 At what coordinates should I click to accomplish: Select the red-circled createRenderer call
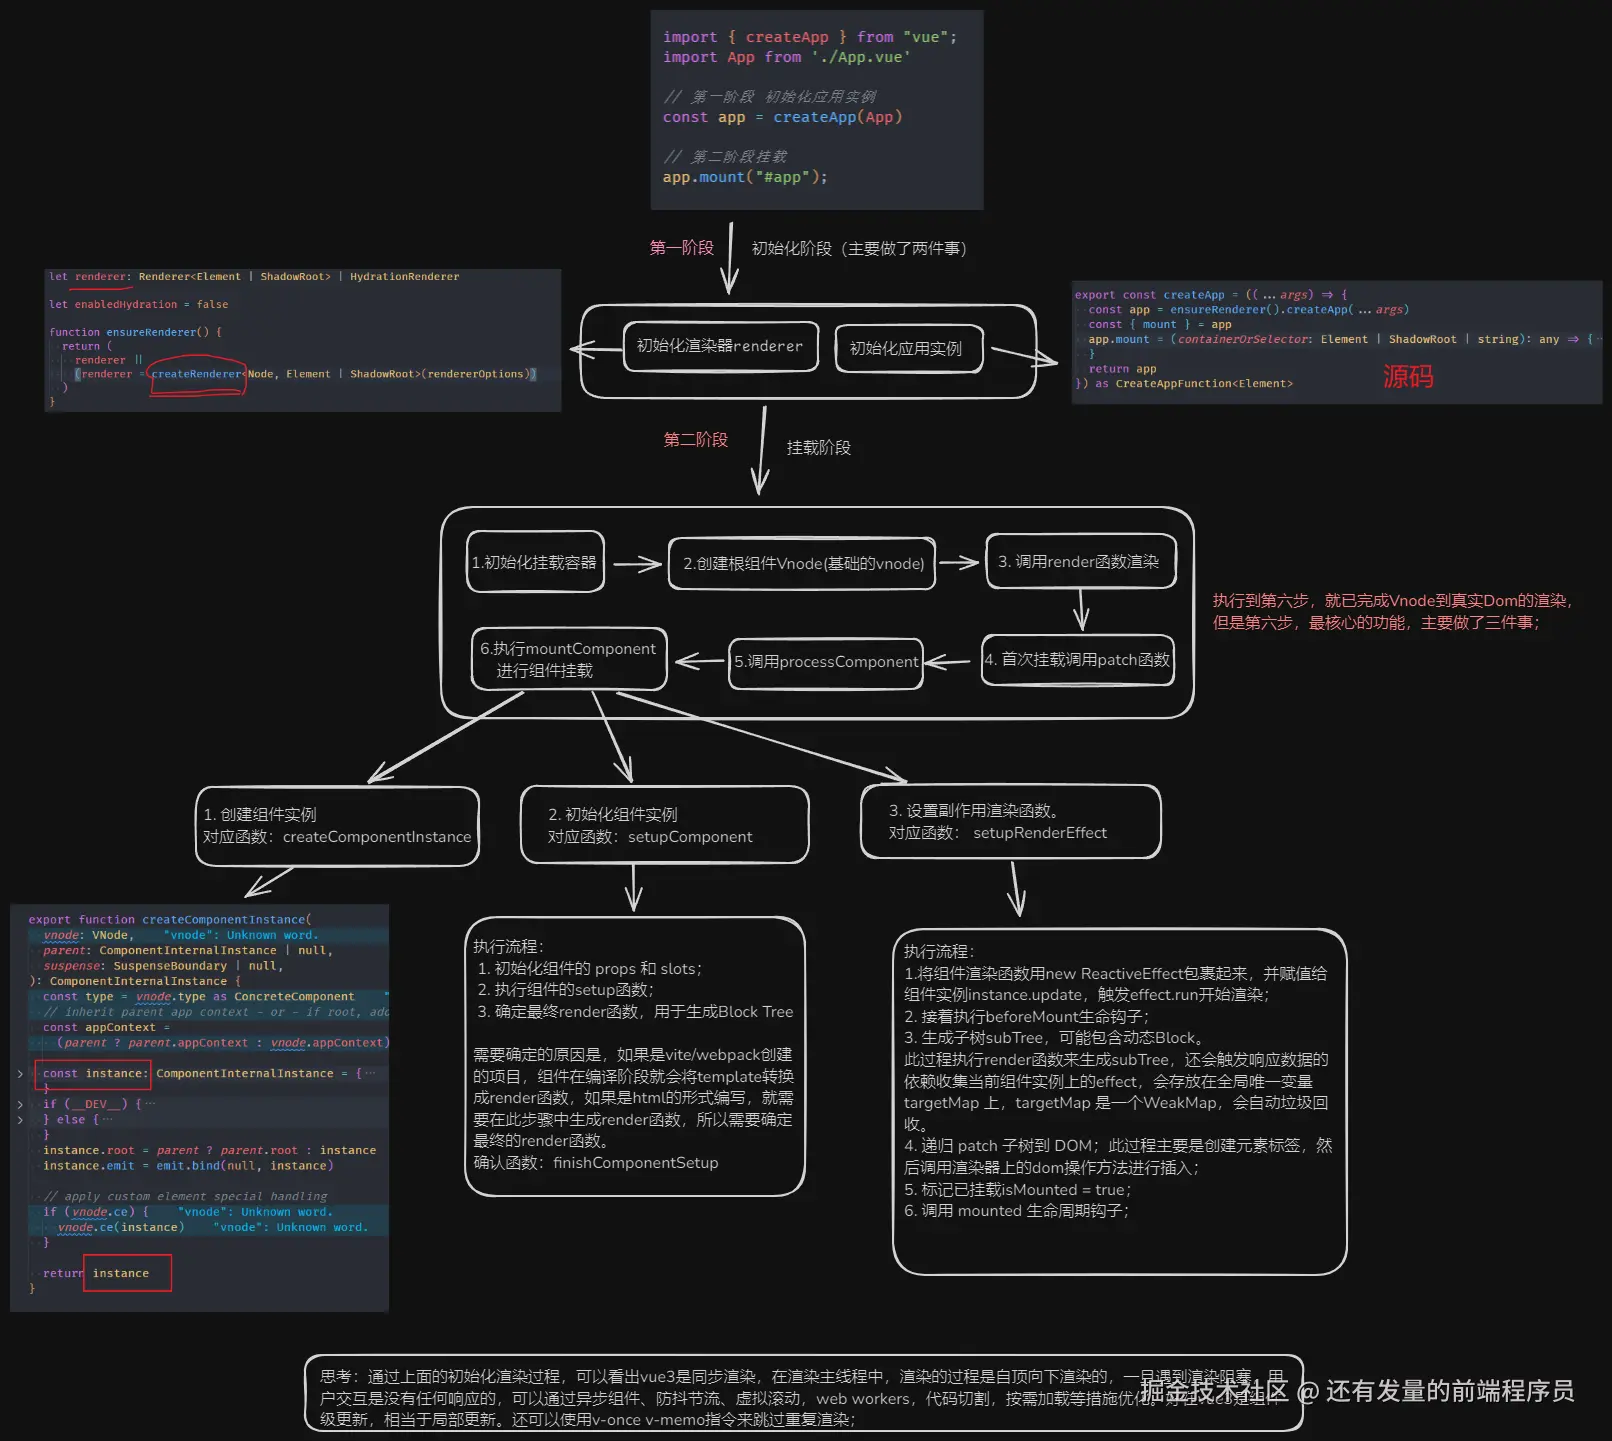[196, 373]
